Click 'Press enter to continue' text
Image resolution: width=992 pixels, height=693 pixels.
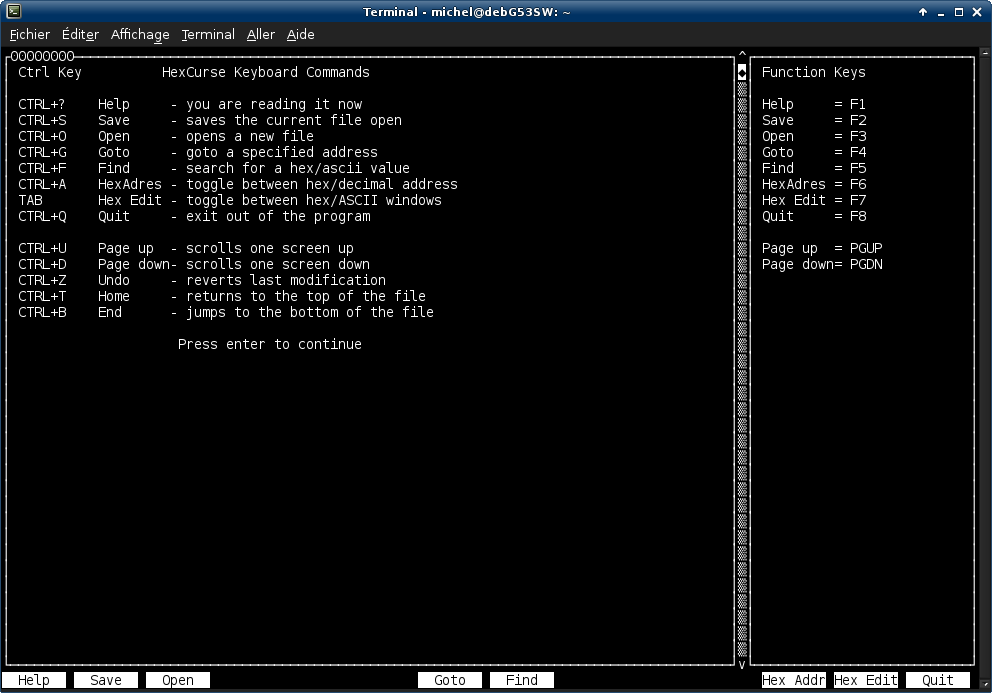click(270, 344)
